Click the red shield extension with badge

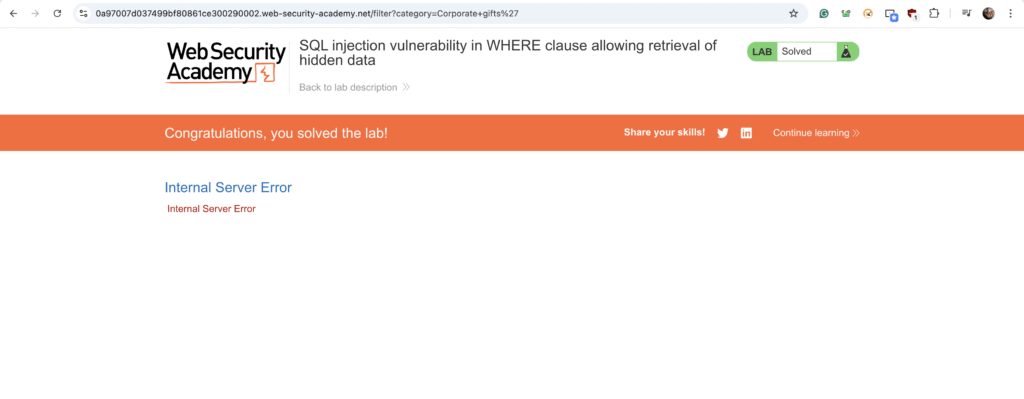pos(912,13)
